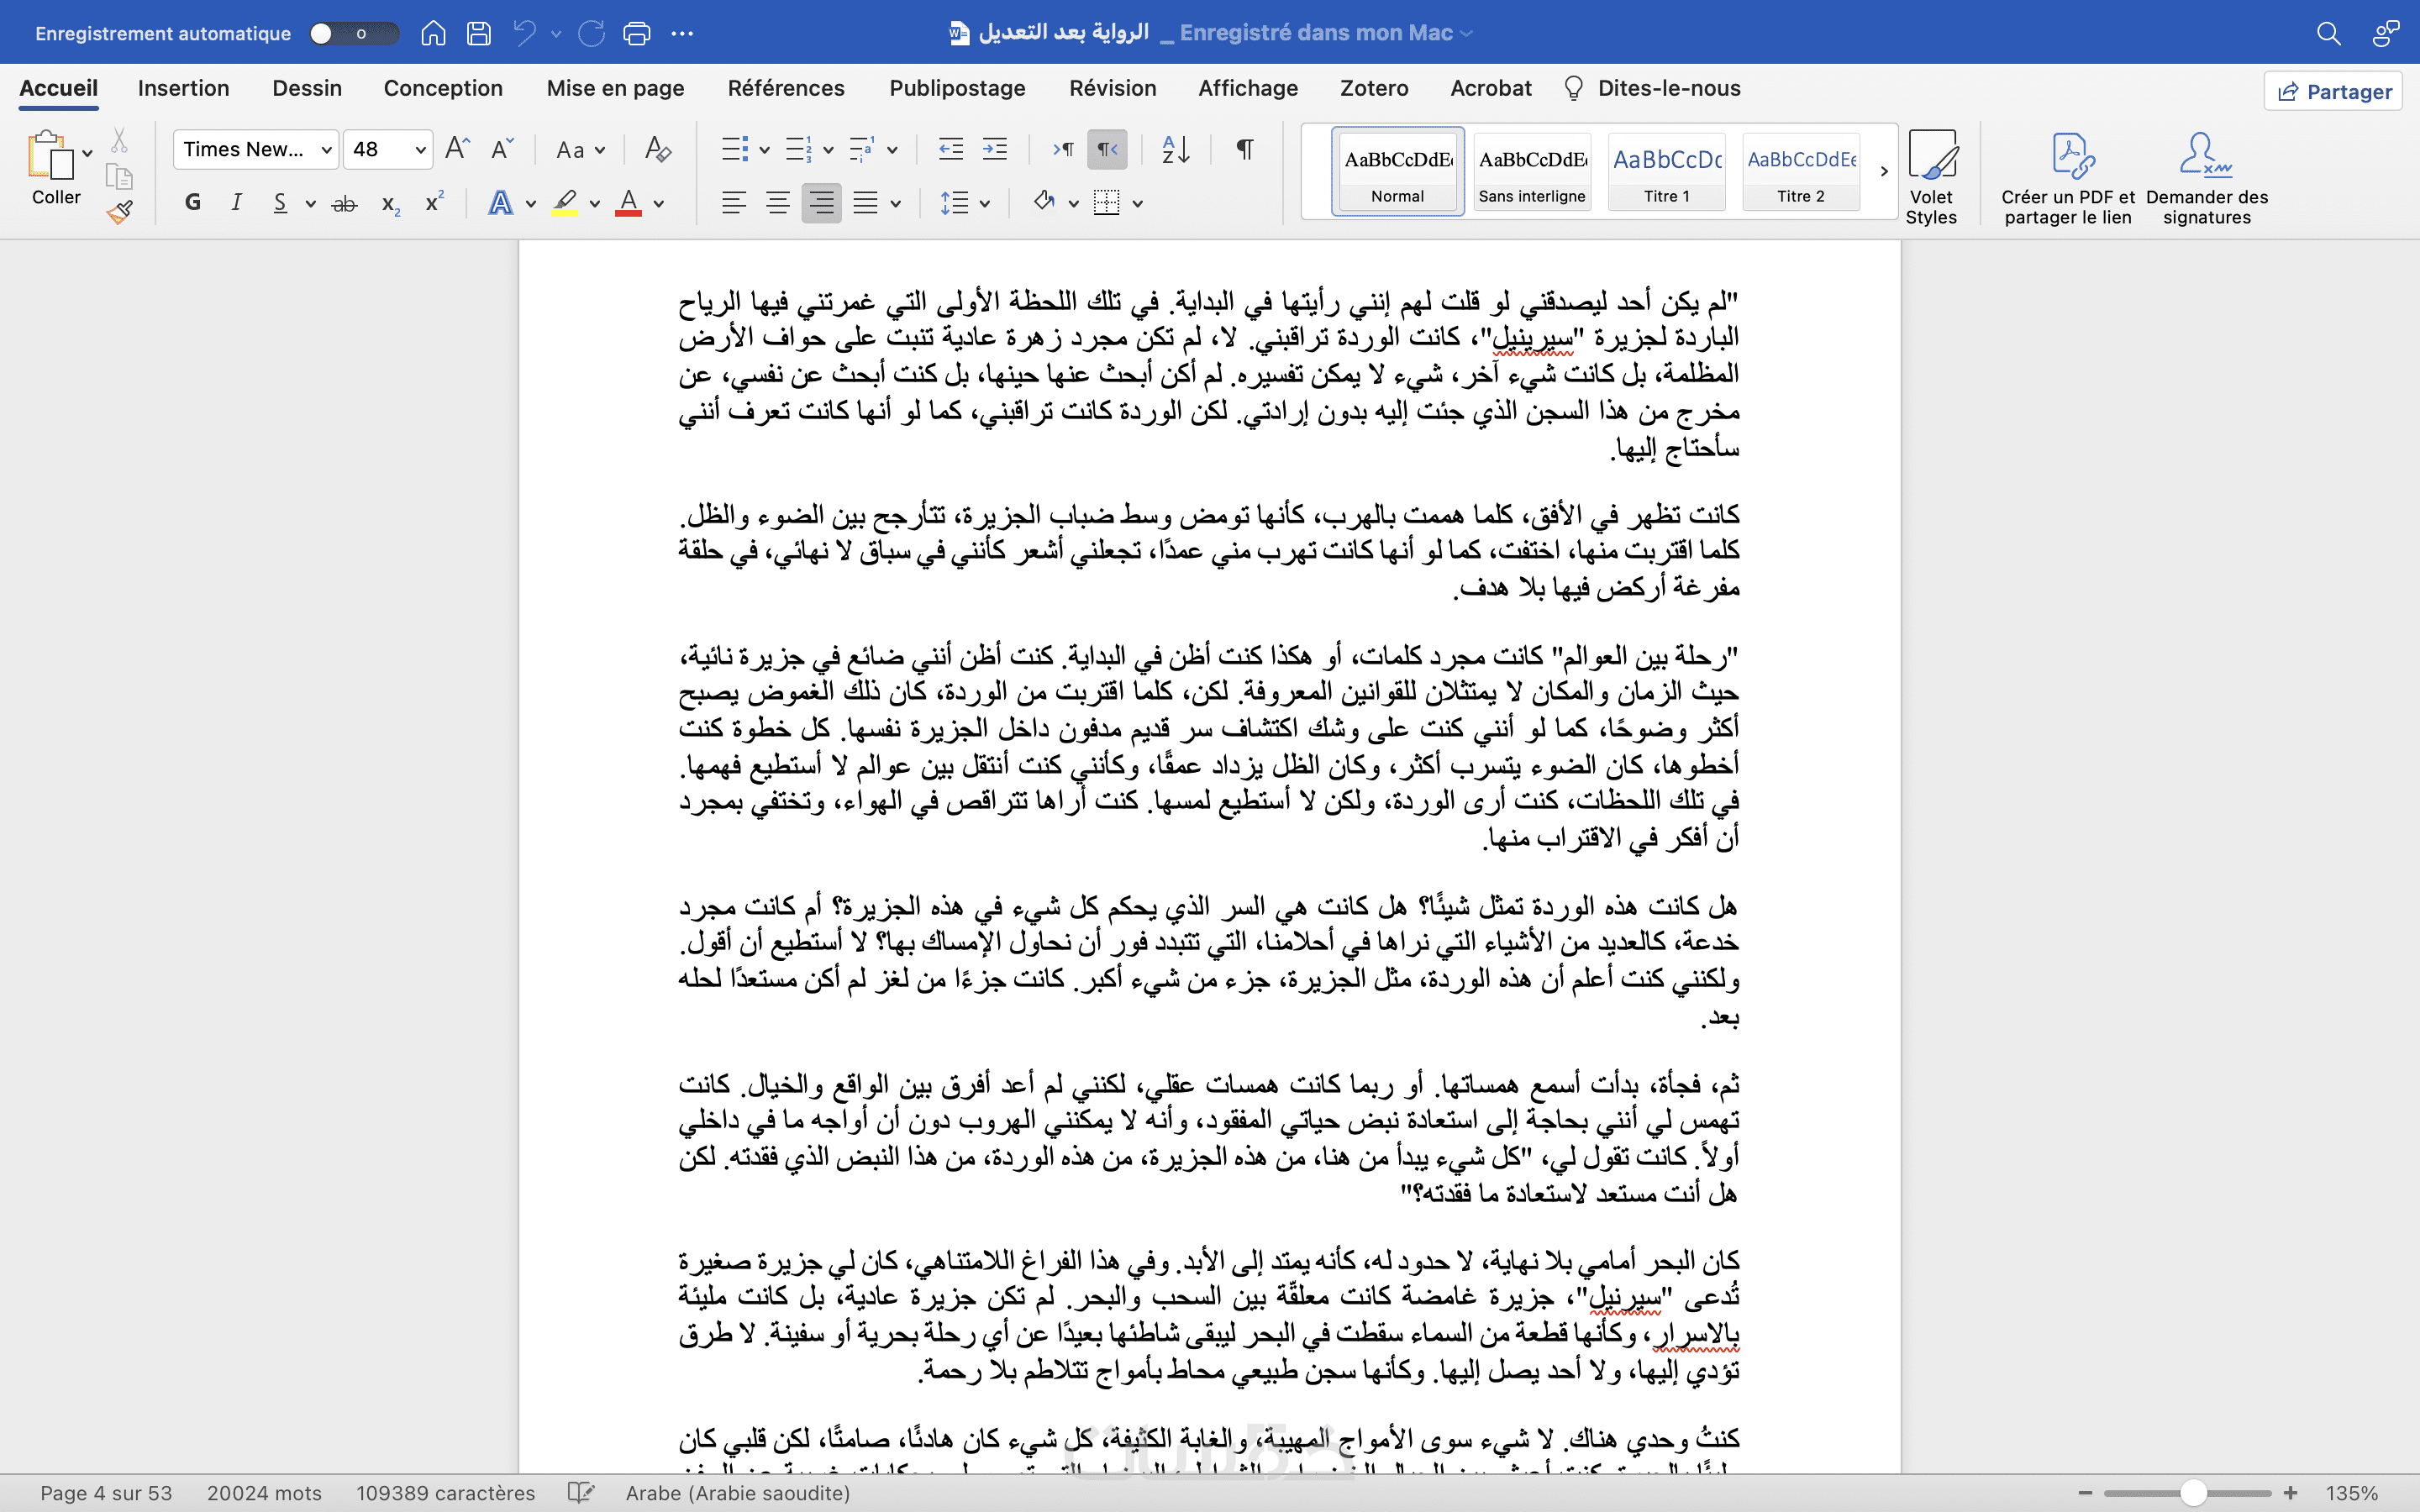Click the word count 20024 mots
This screenshot has width=2420, height=1512.
coord(264,1493)
